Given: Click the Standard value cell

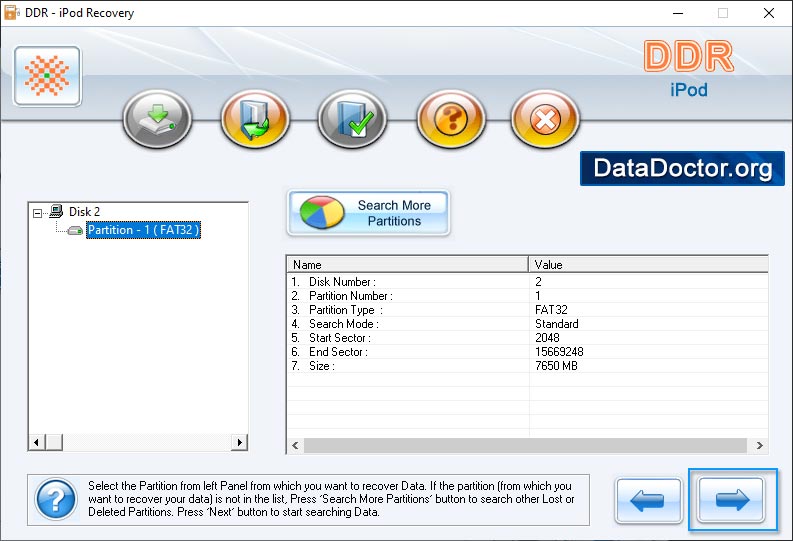Looking at the screenshot, I should [x=557, y=324].
